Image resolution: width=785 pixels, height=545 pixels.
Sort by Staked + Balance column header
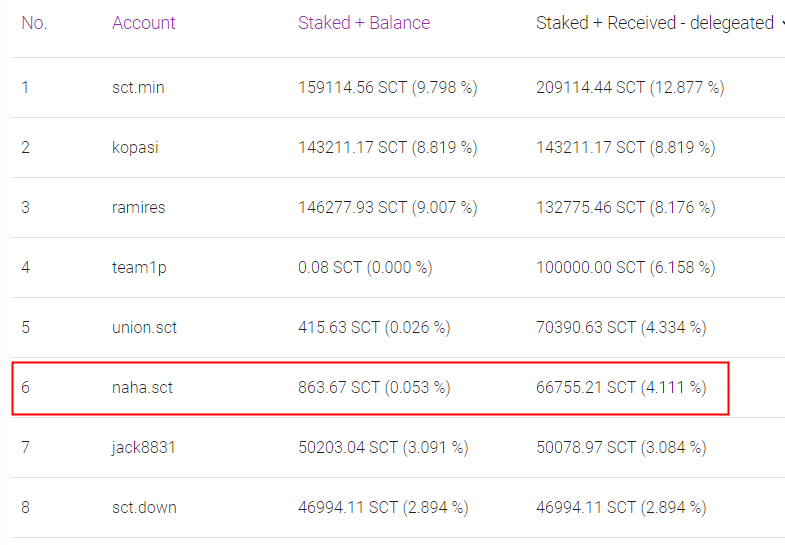(364, 23)
